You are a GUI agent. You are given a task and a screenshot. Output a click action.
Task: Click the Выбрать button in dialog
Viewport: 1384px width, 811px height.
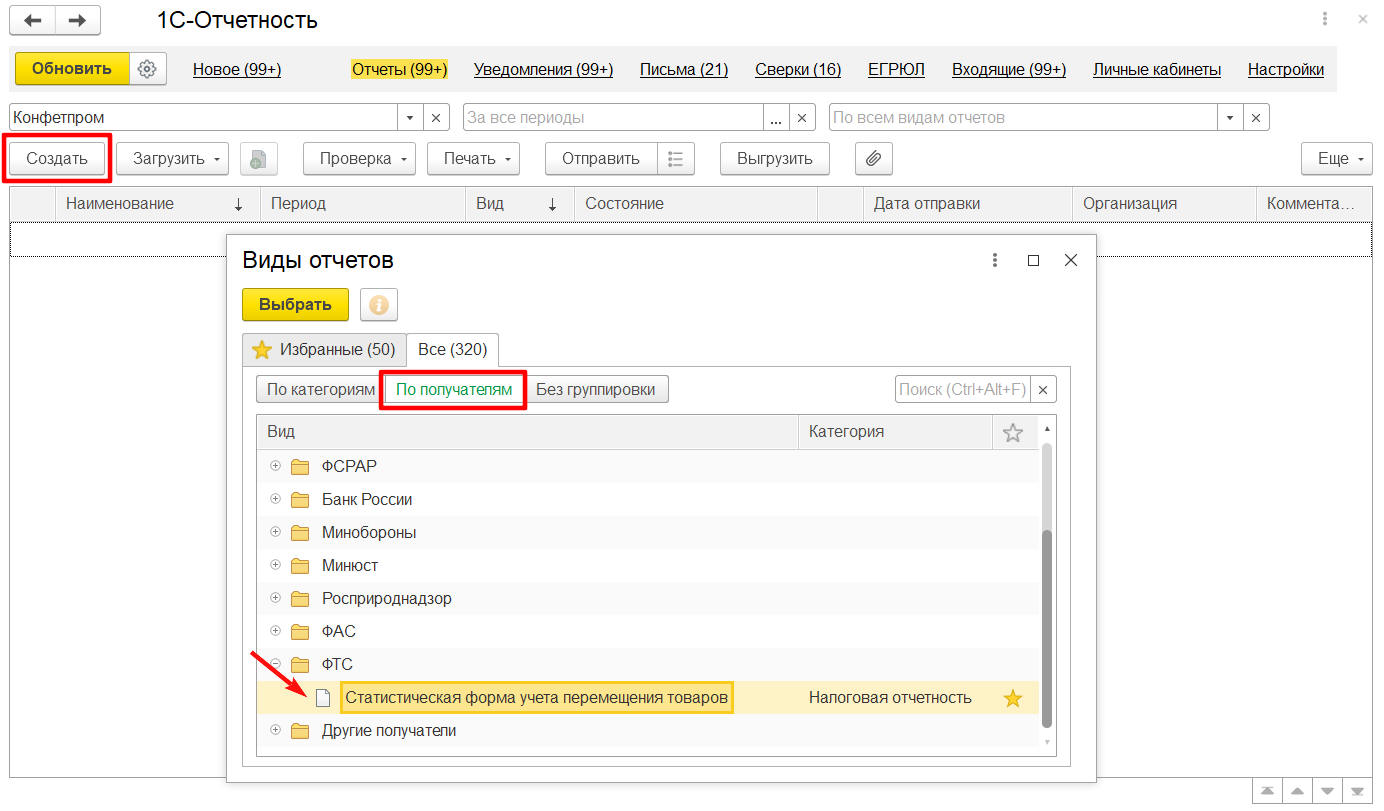(x=295, y=305)
